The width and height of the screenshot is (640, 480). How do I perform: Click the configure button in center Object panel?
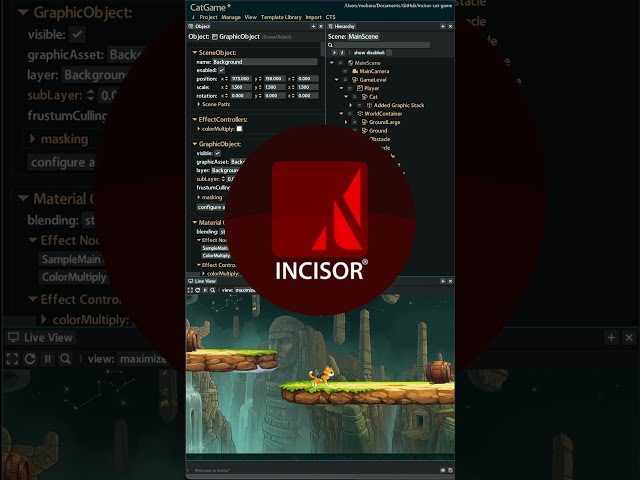211,207
